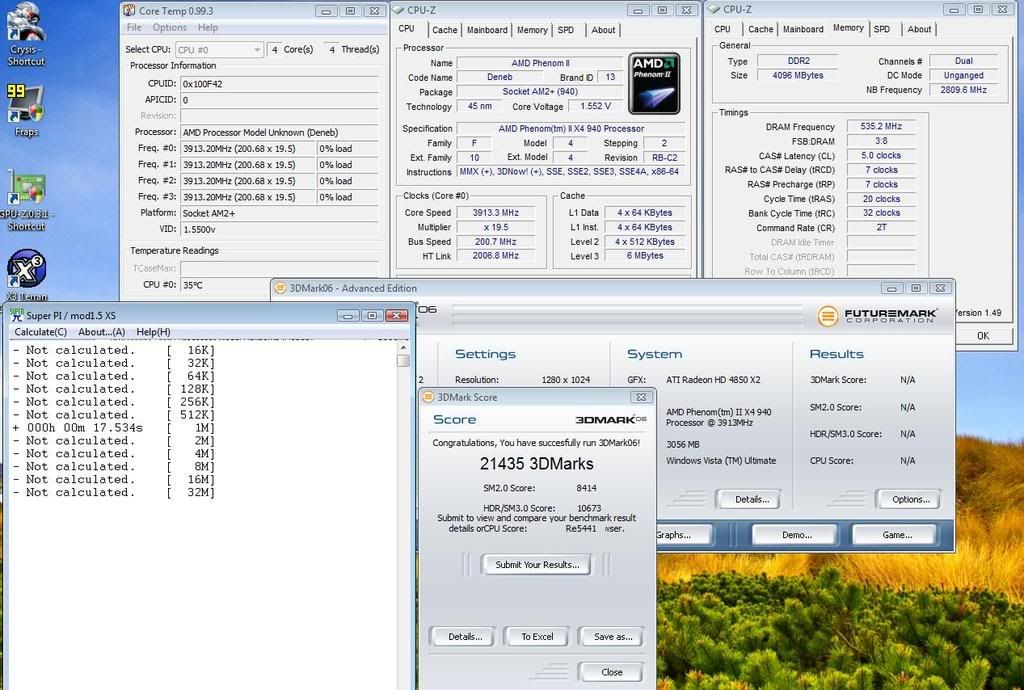This screenshot has height=690, width=1024.
Task: Click the Graphs button in 3DMark06
Action: click(684, 535)
